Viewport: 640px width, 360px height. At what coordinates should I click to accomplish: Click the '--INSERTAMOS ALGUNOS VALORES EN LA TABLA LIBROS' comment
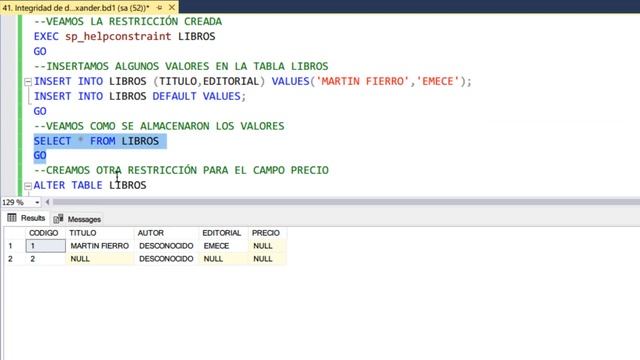[x=181, y=66]
